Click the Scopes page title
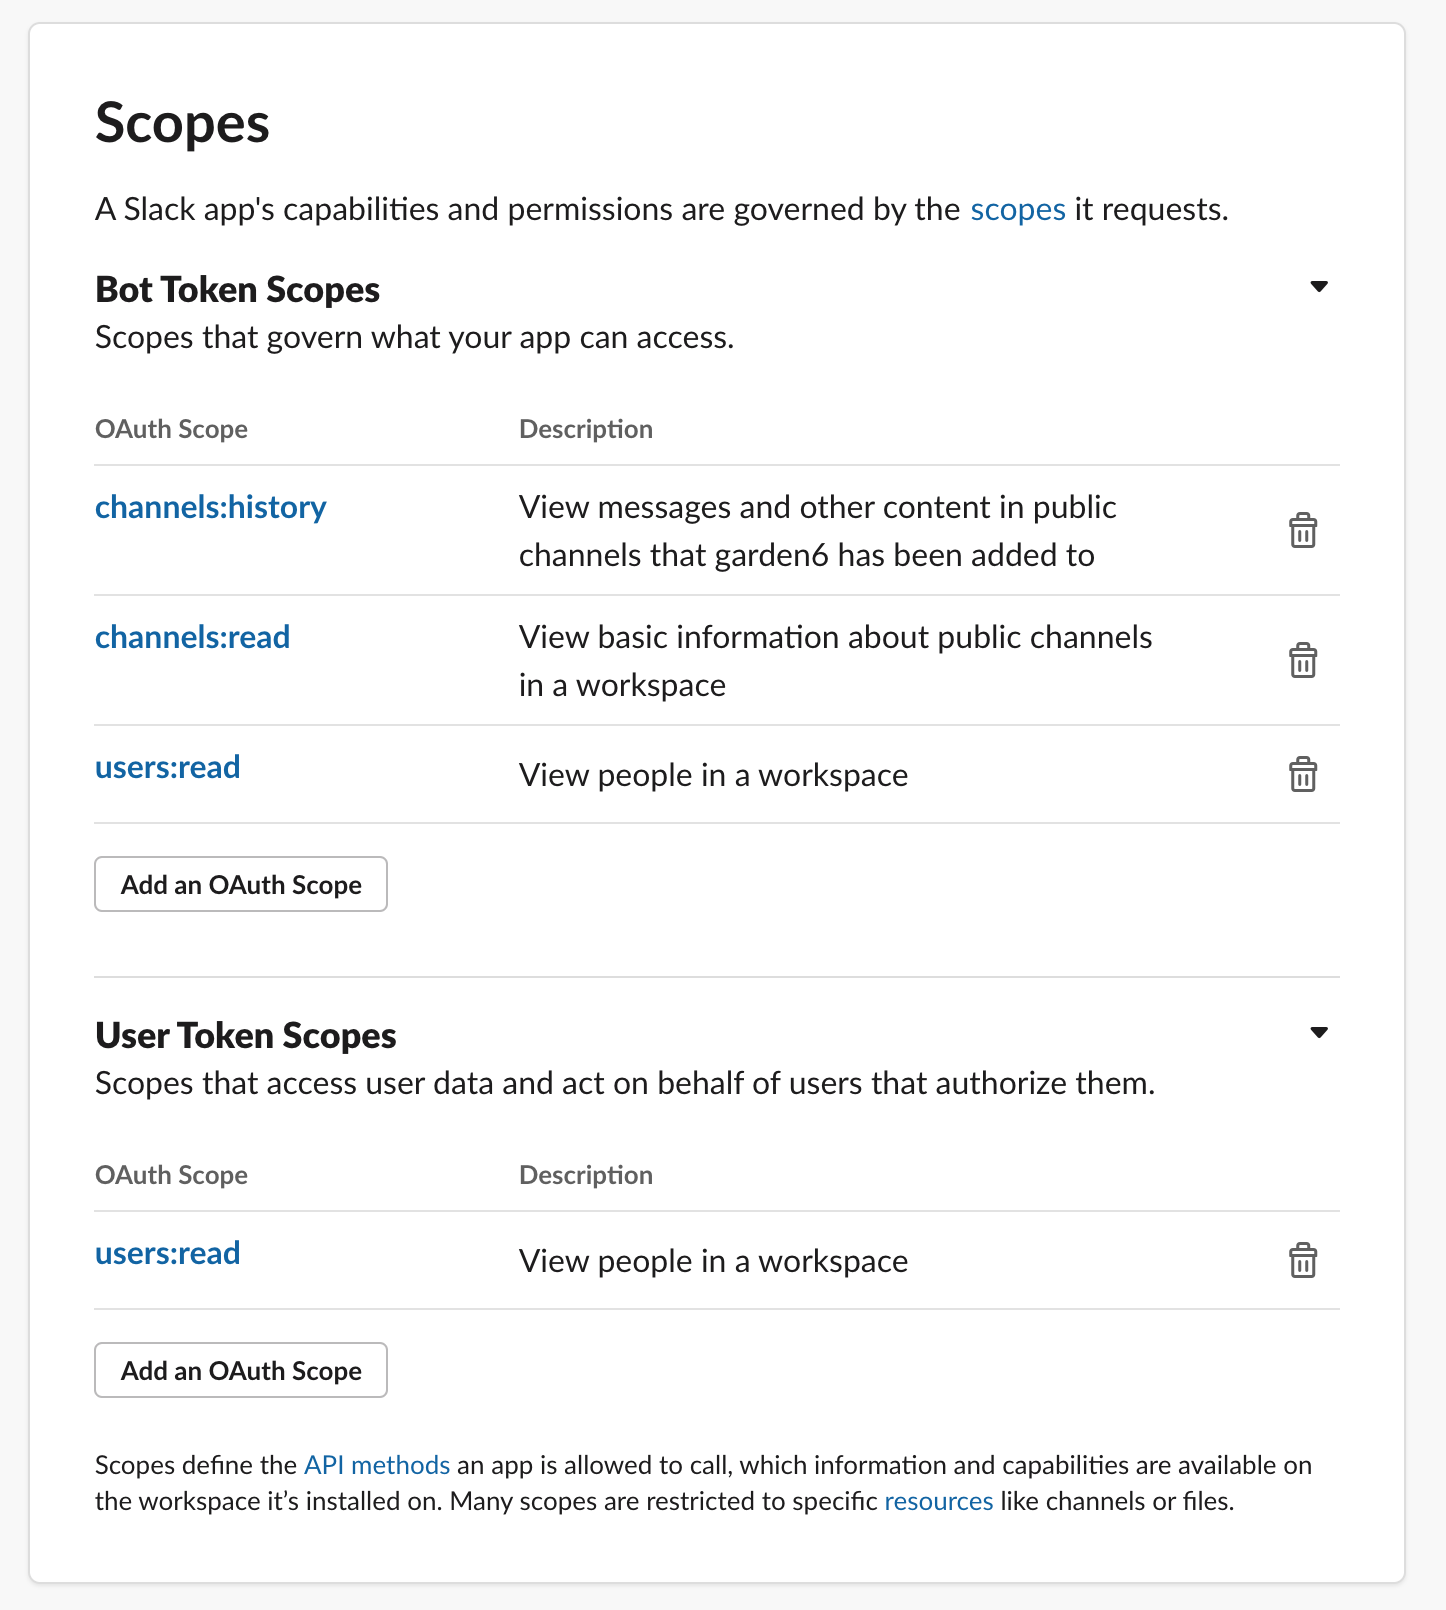Image resolution: width=1446 pixels, height=1610 pixels. pos(183,124)
